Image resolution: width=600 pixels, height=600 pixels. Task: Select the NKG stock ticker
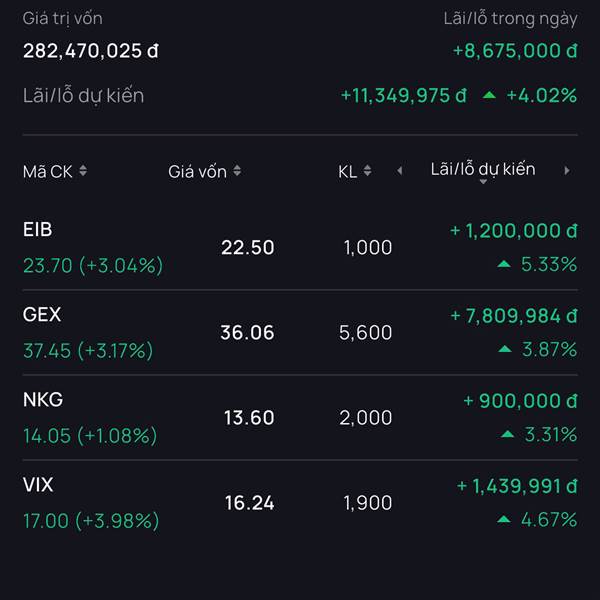click(43, 400)
